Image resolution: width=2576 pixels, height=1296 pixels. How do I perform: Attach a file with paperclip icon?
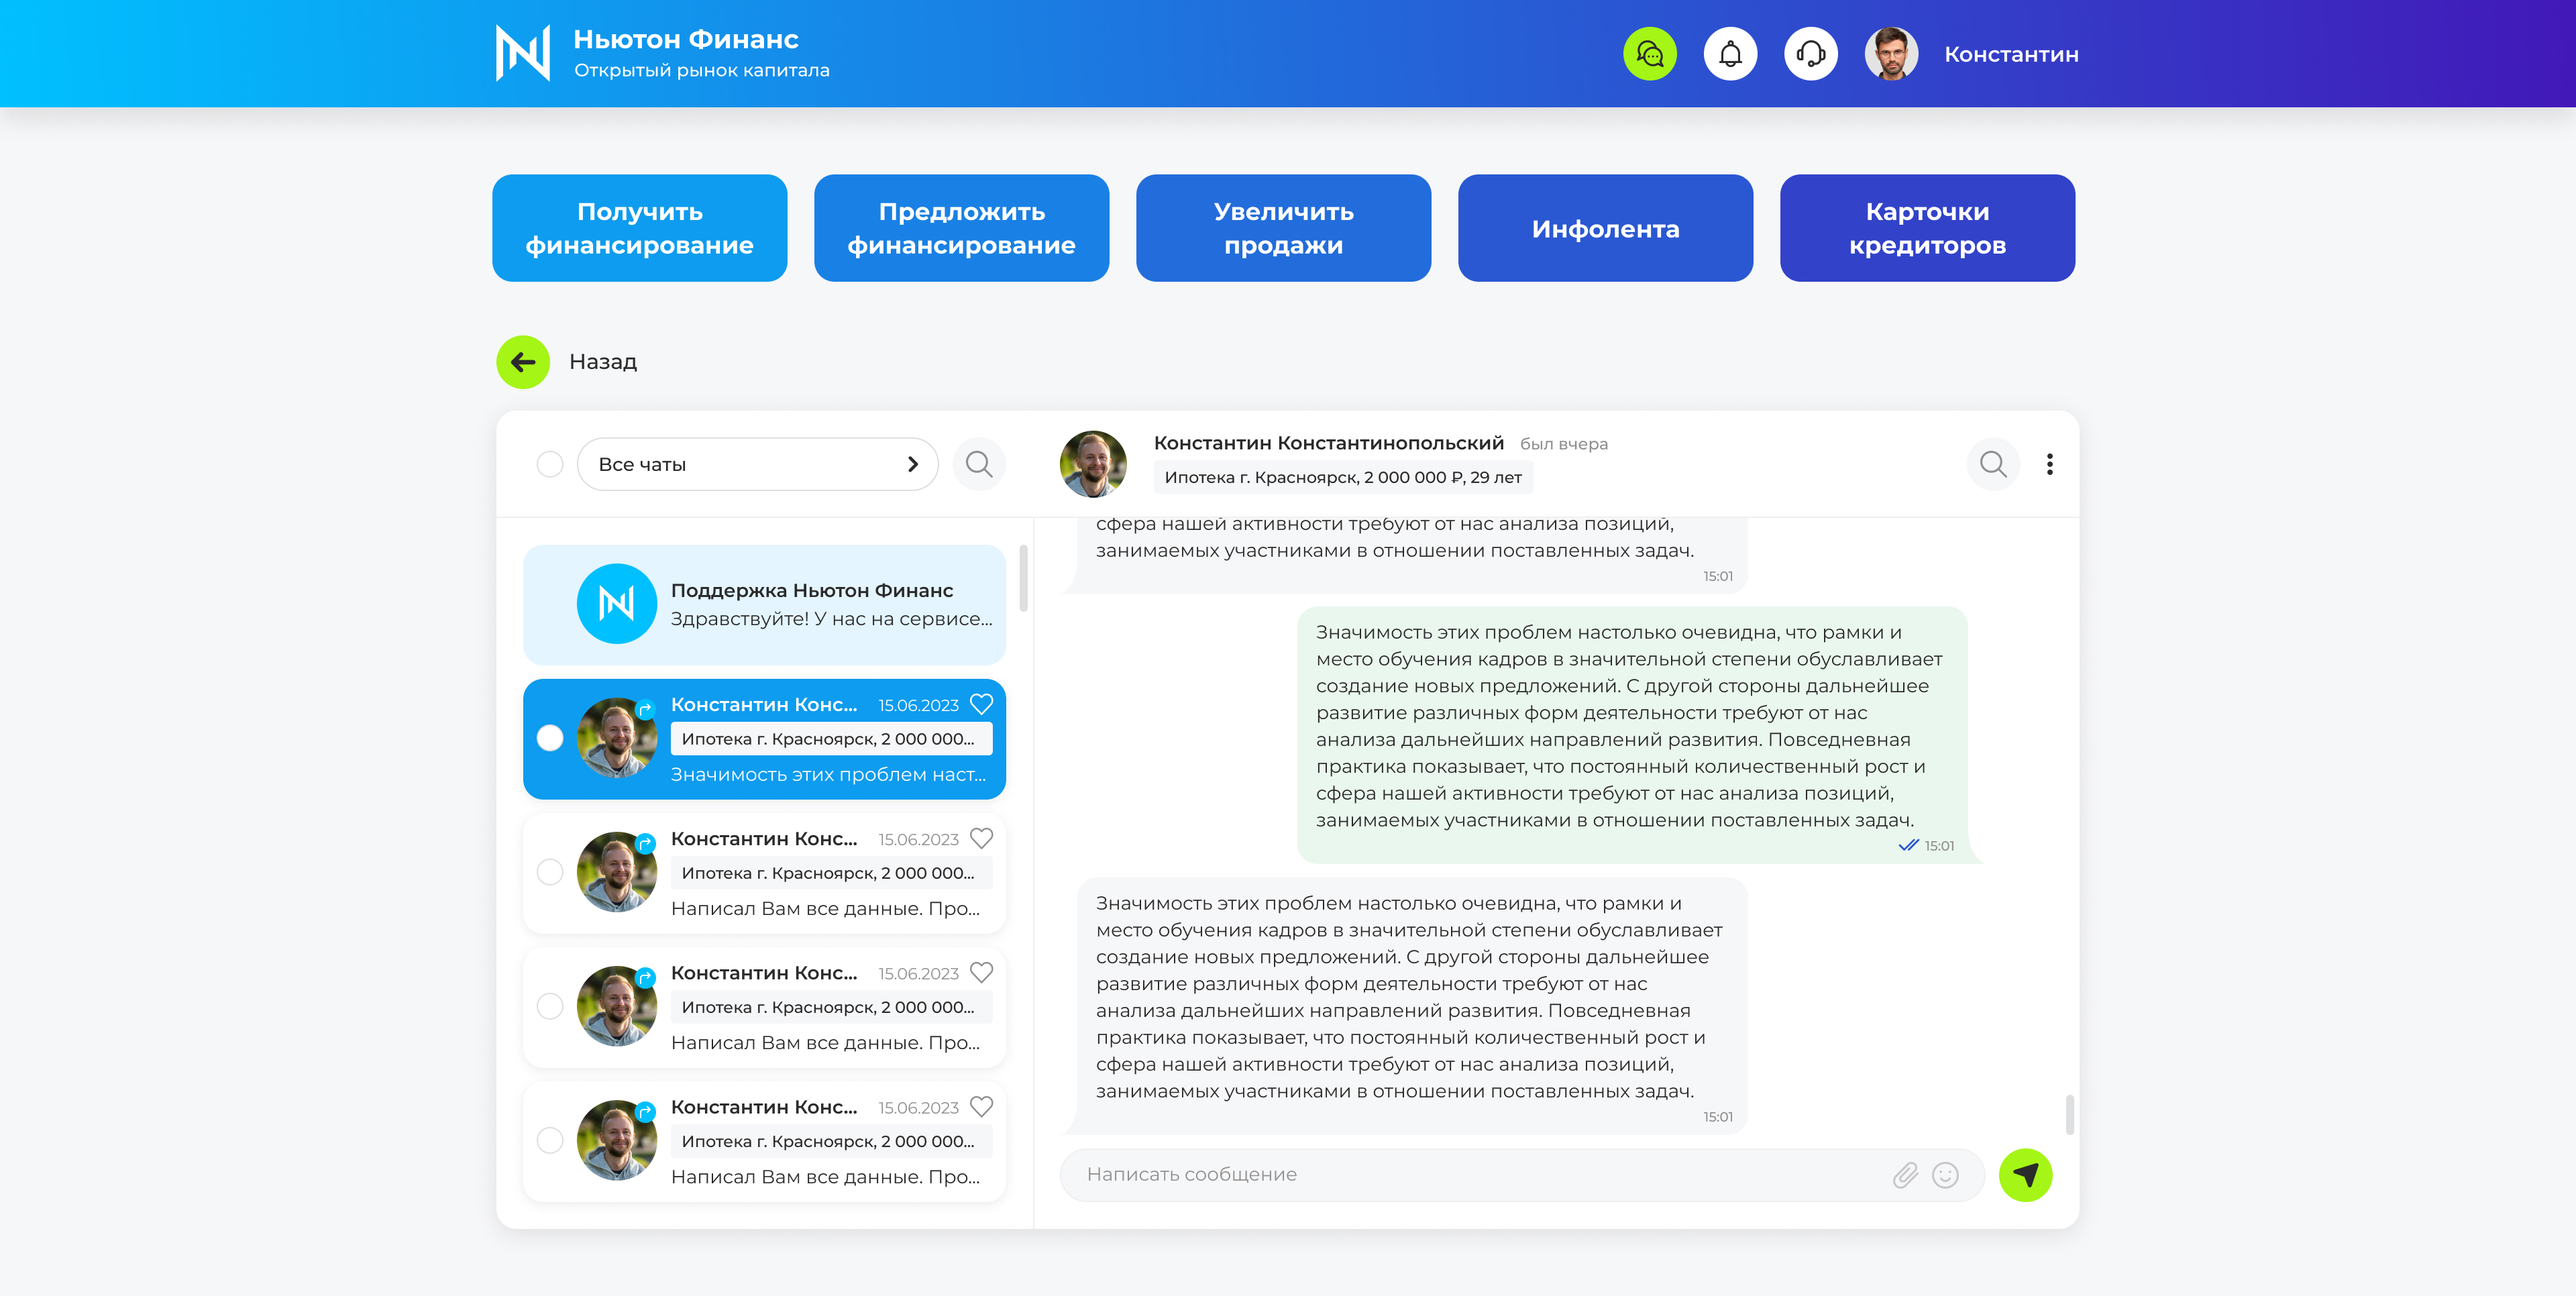(1905, 1175)
